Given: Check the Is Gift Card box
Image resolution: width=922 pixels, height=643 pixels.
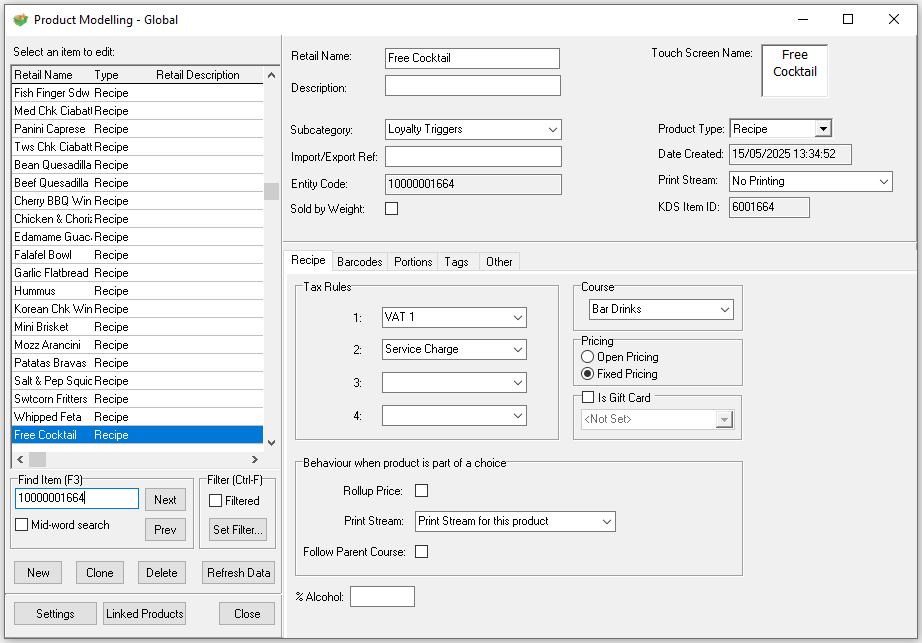Looking at the screenshot, I should [x=588, y=397].
